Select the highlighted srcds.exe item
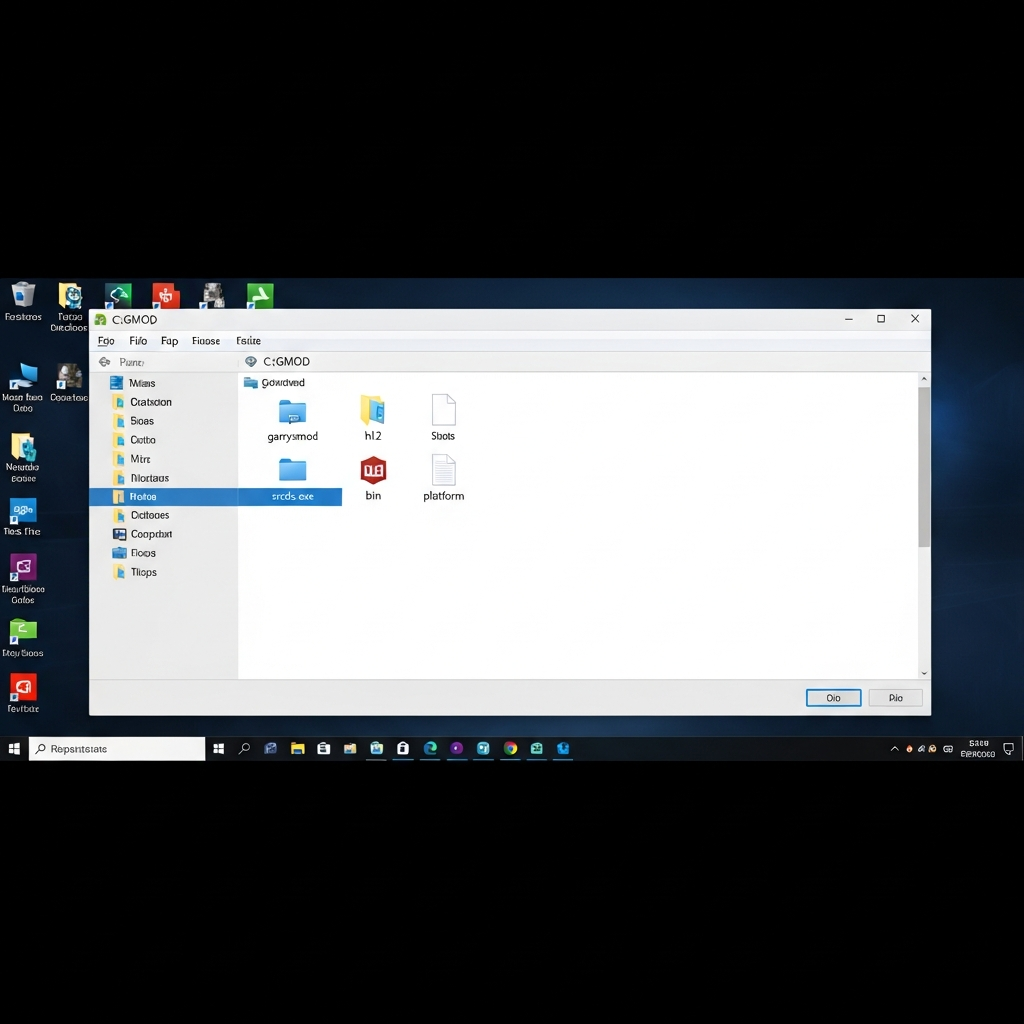Image resolution: width=1024 pixels, height=1024 pixels. click(x=292, y=496)
